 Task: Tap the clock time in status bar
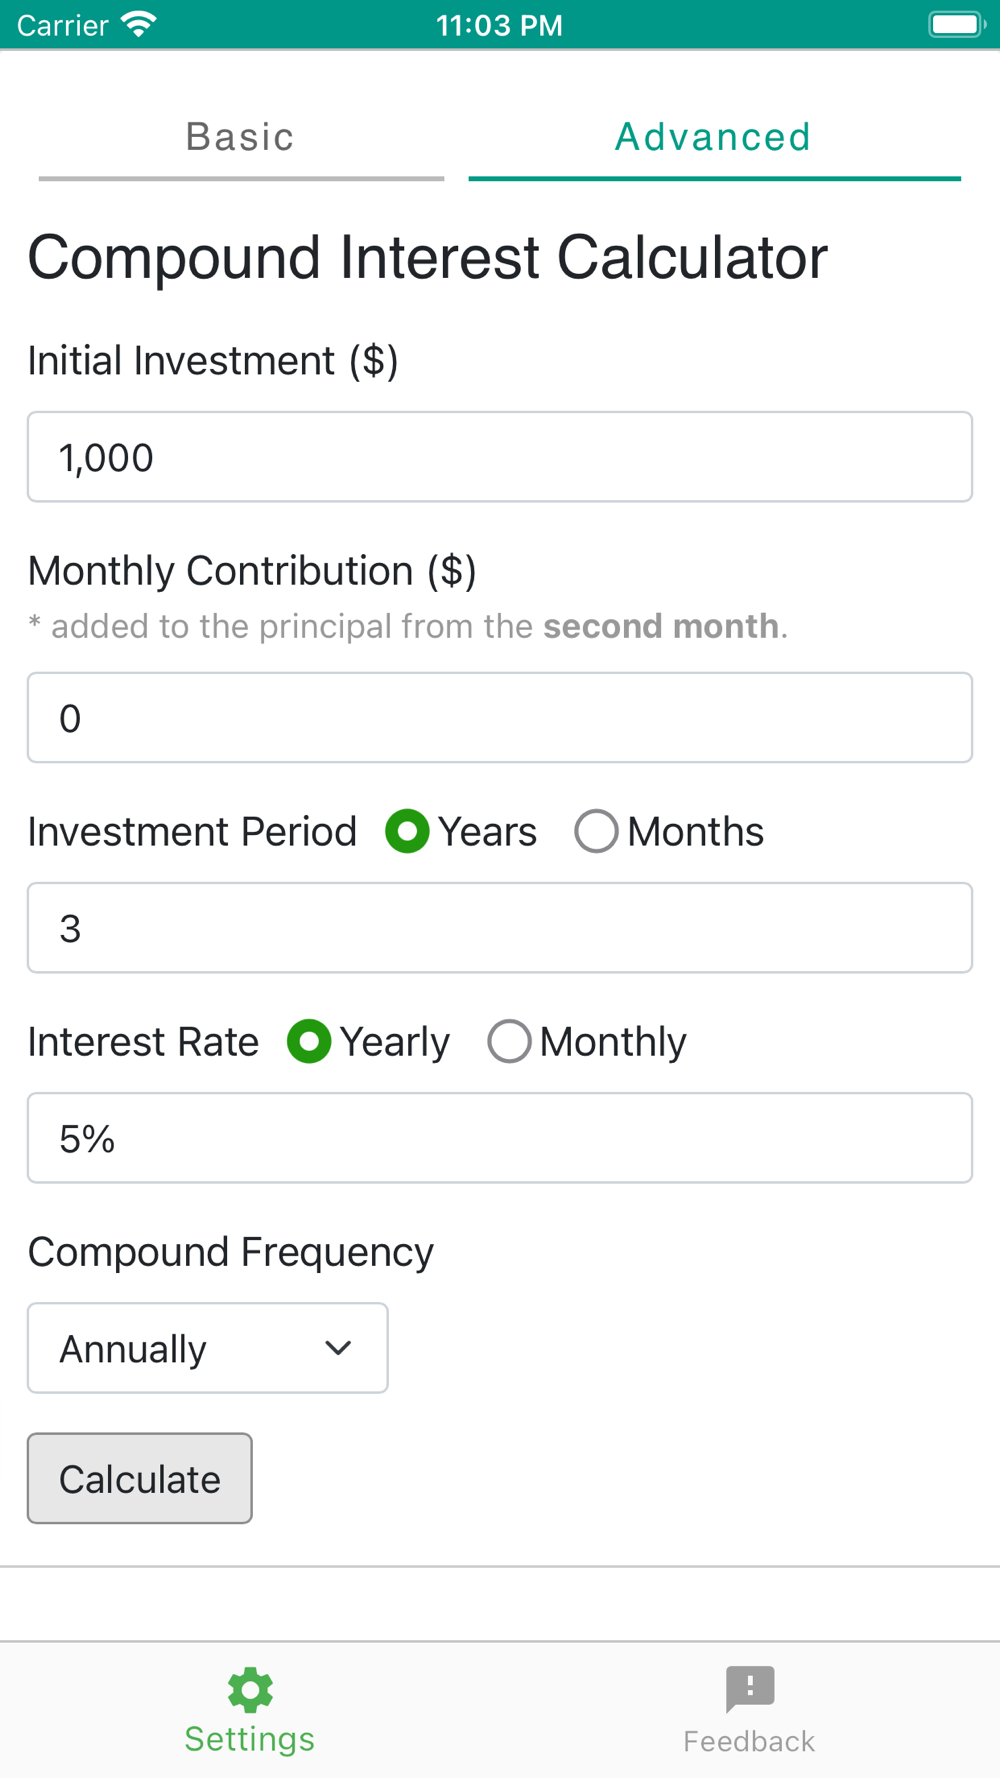[x=499, y=25]
